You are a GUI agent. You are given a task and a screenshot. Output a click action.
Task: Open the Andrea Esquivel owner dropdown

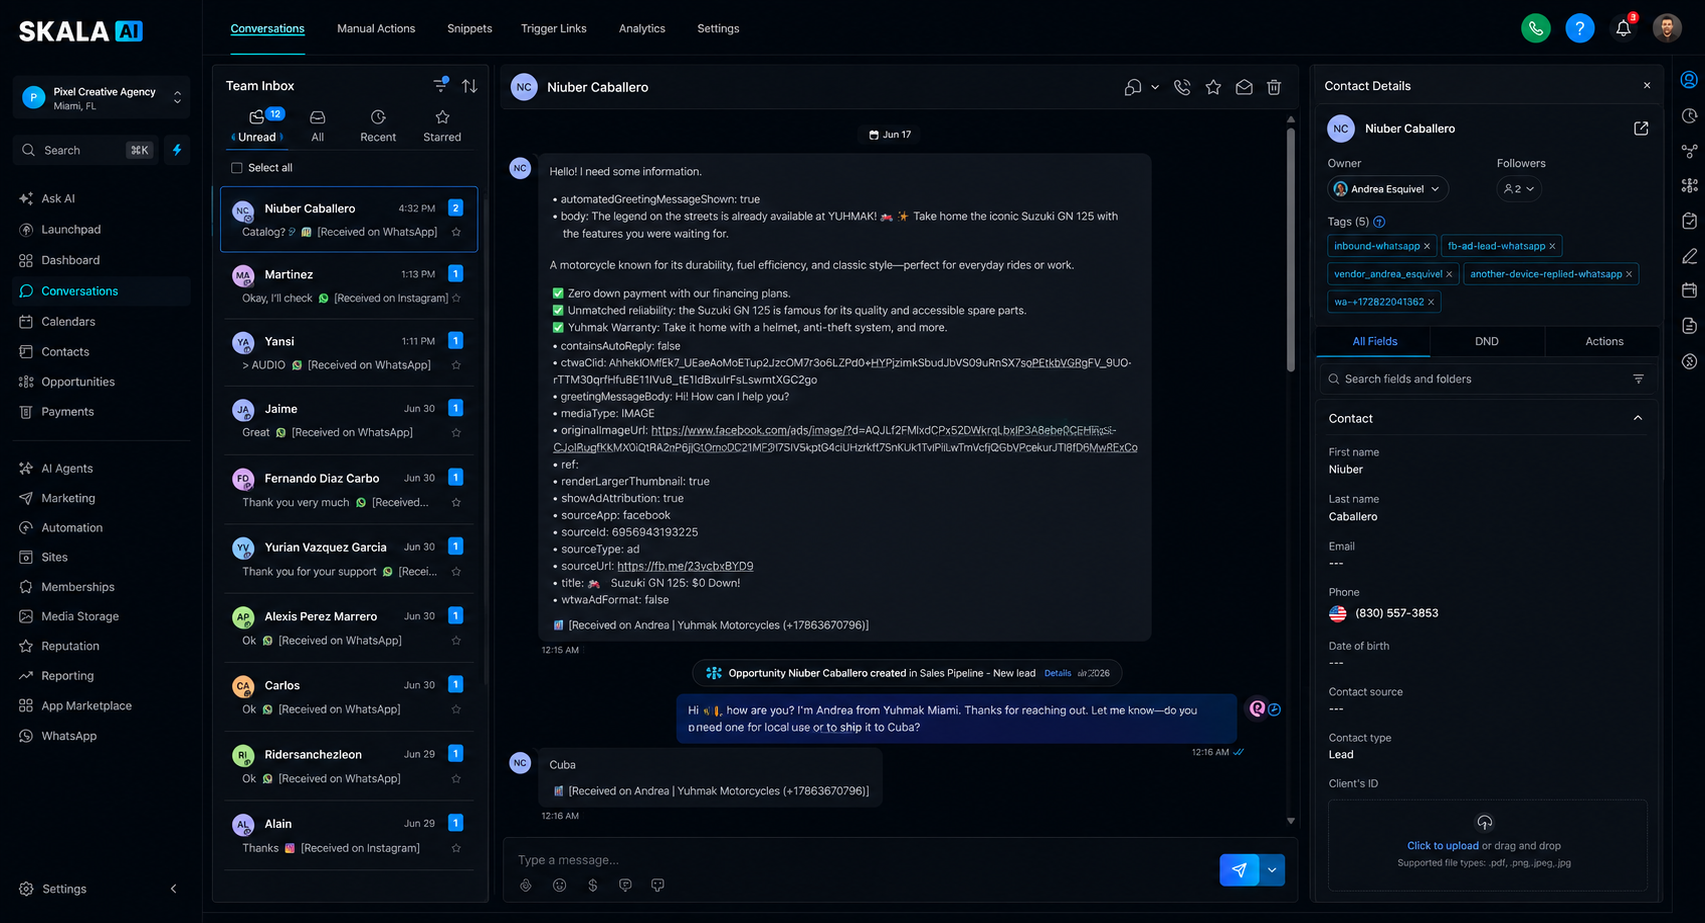(1387, 189)
